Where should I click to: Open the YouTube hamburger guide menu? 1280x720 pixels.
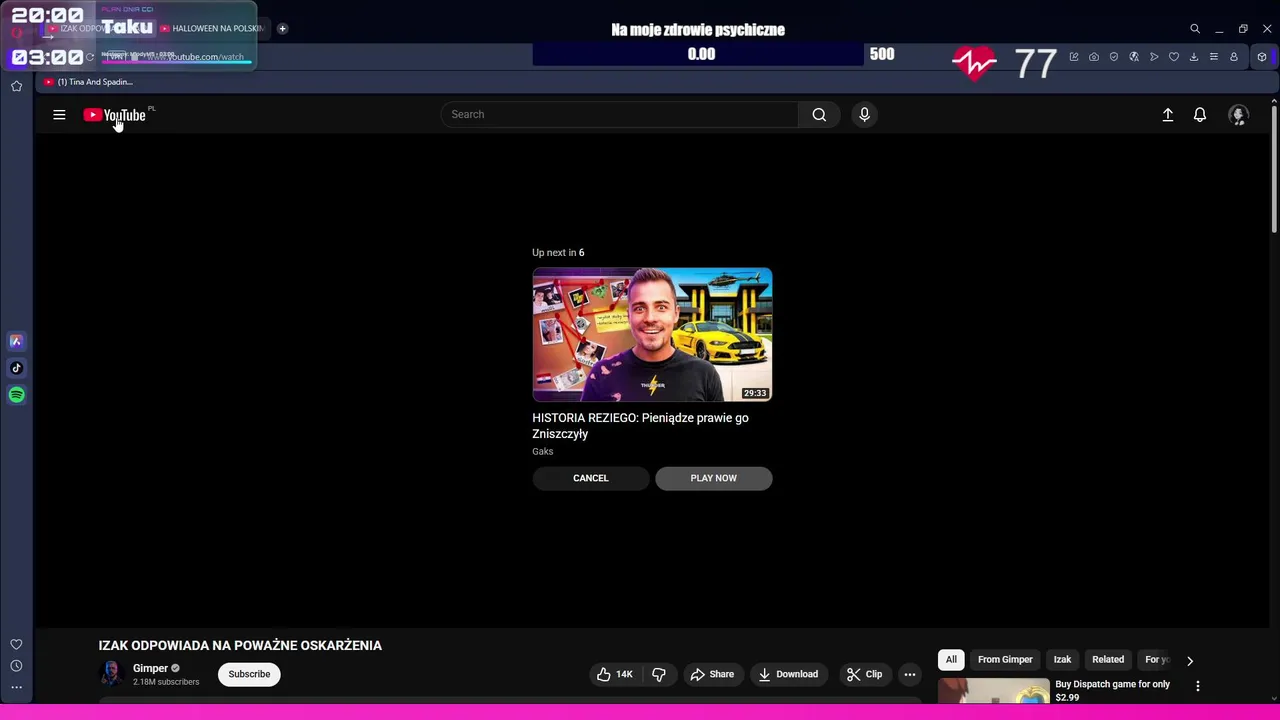59,115
